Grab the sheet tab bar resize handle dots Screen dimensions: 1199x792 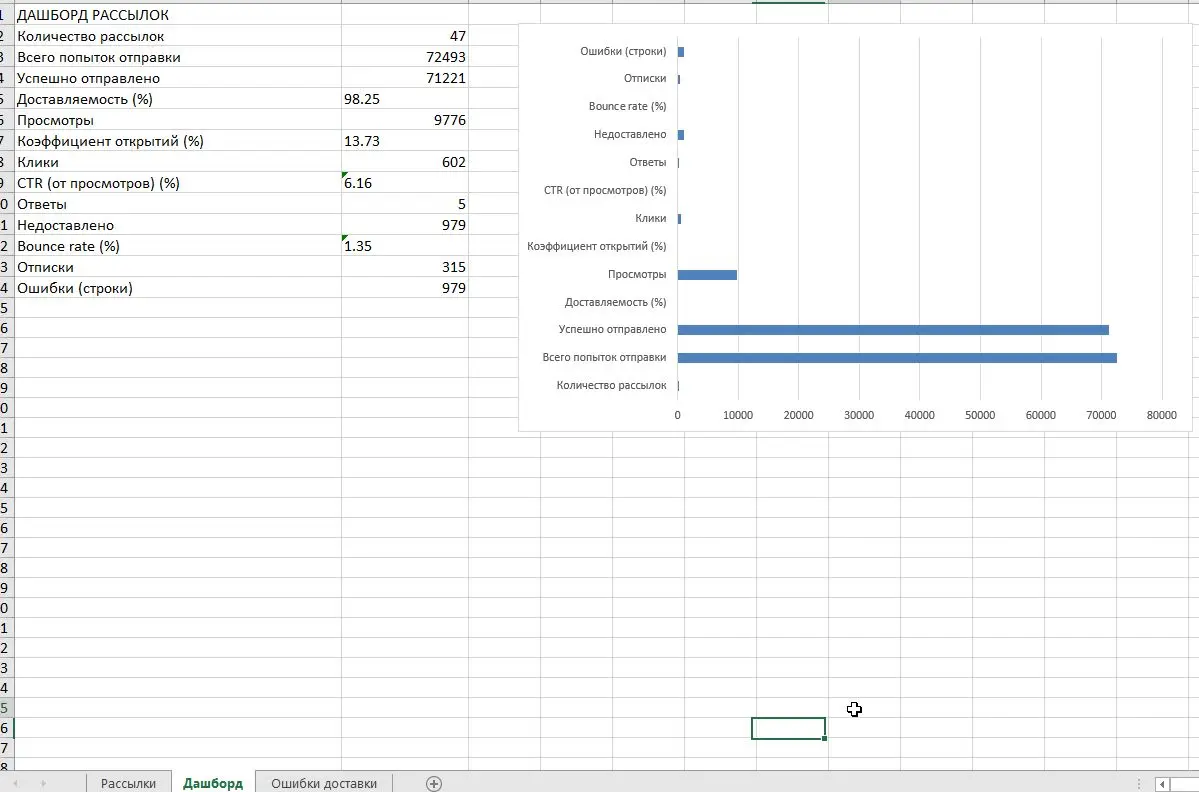click(x=1139, y=784)
